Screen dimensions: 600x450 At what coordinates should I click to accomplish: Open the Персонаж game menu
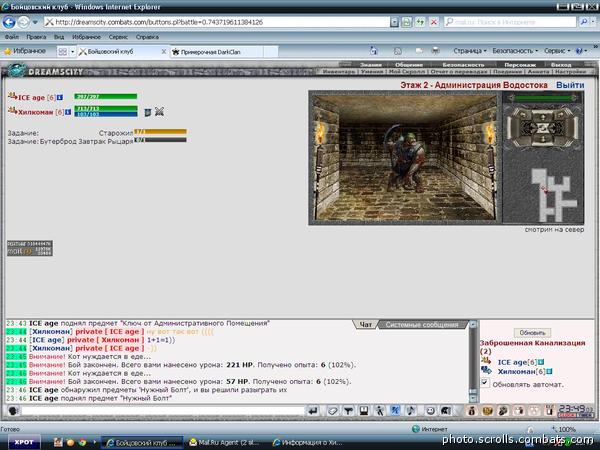pyautogui.click(x=520, y=65)
